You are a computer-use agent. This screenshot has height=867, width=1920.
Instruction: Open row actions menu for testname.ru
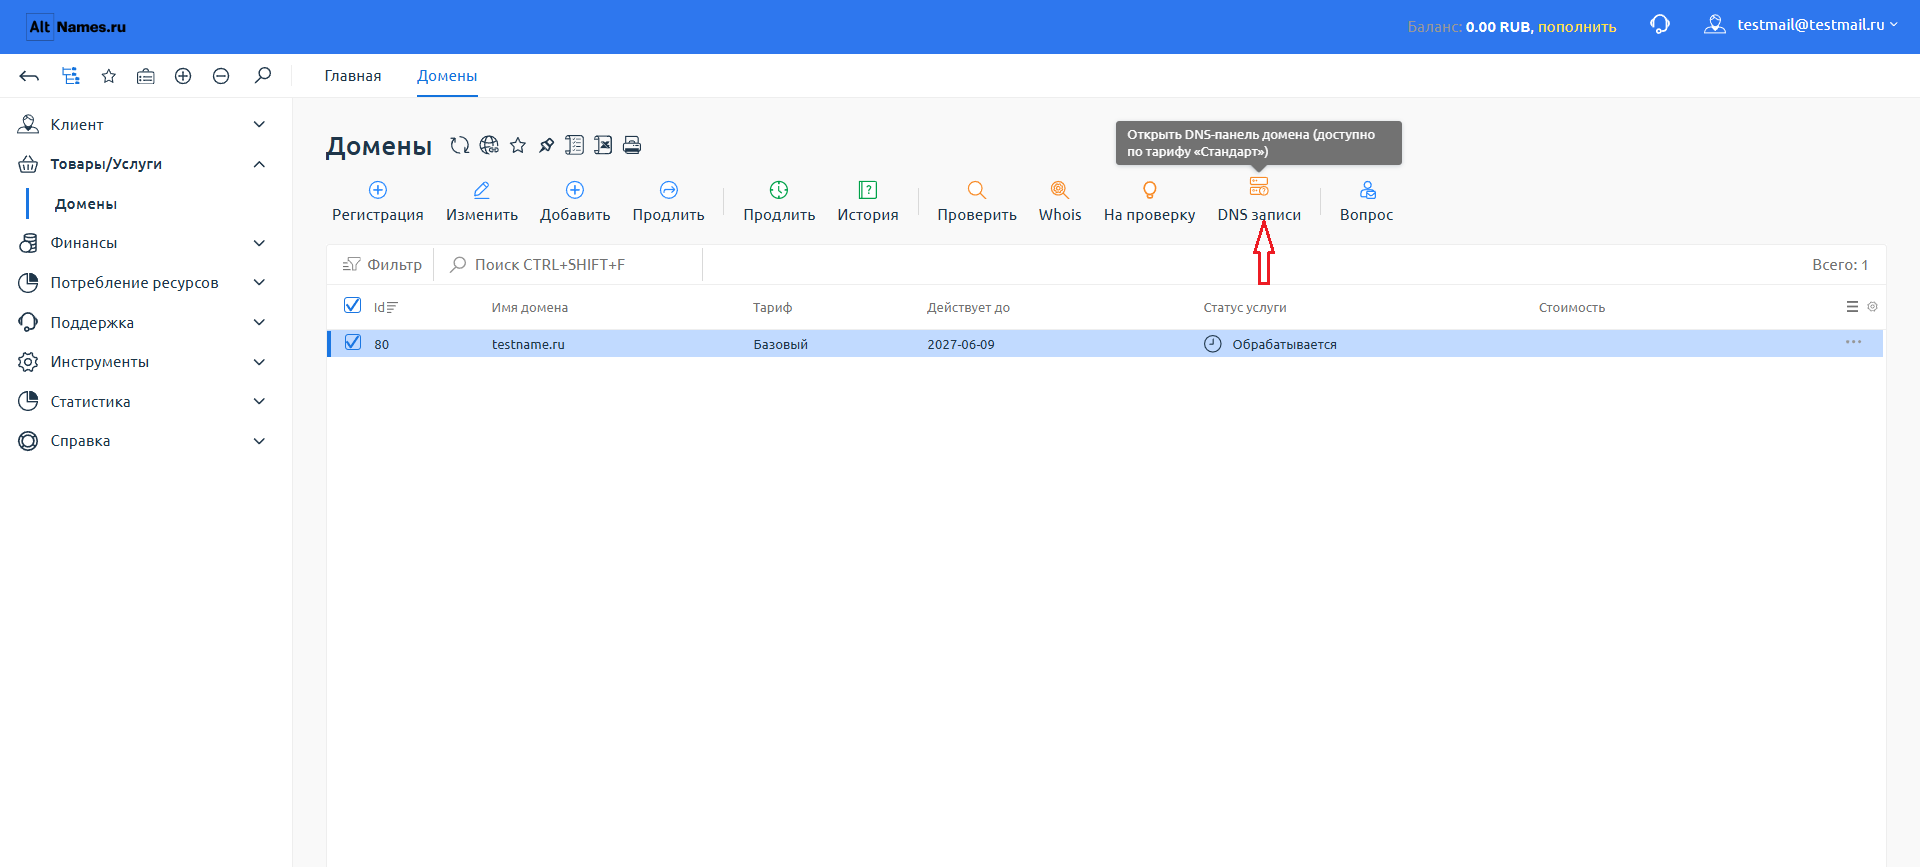tap(1853, 342)
